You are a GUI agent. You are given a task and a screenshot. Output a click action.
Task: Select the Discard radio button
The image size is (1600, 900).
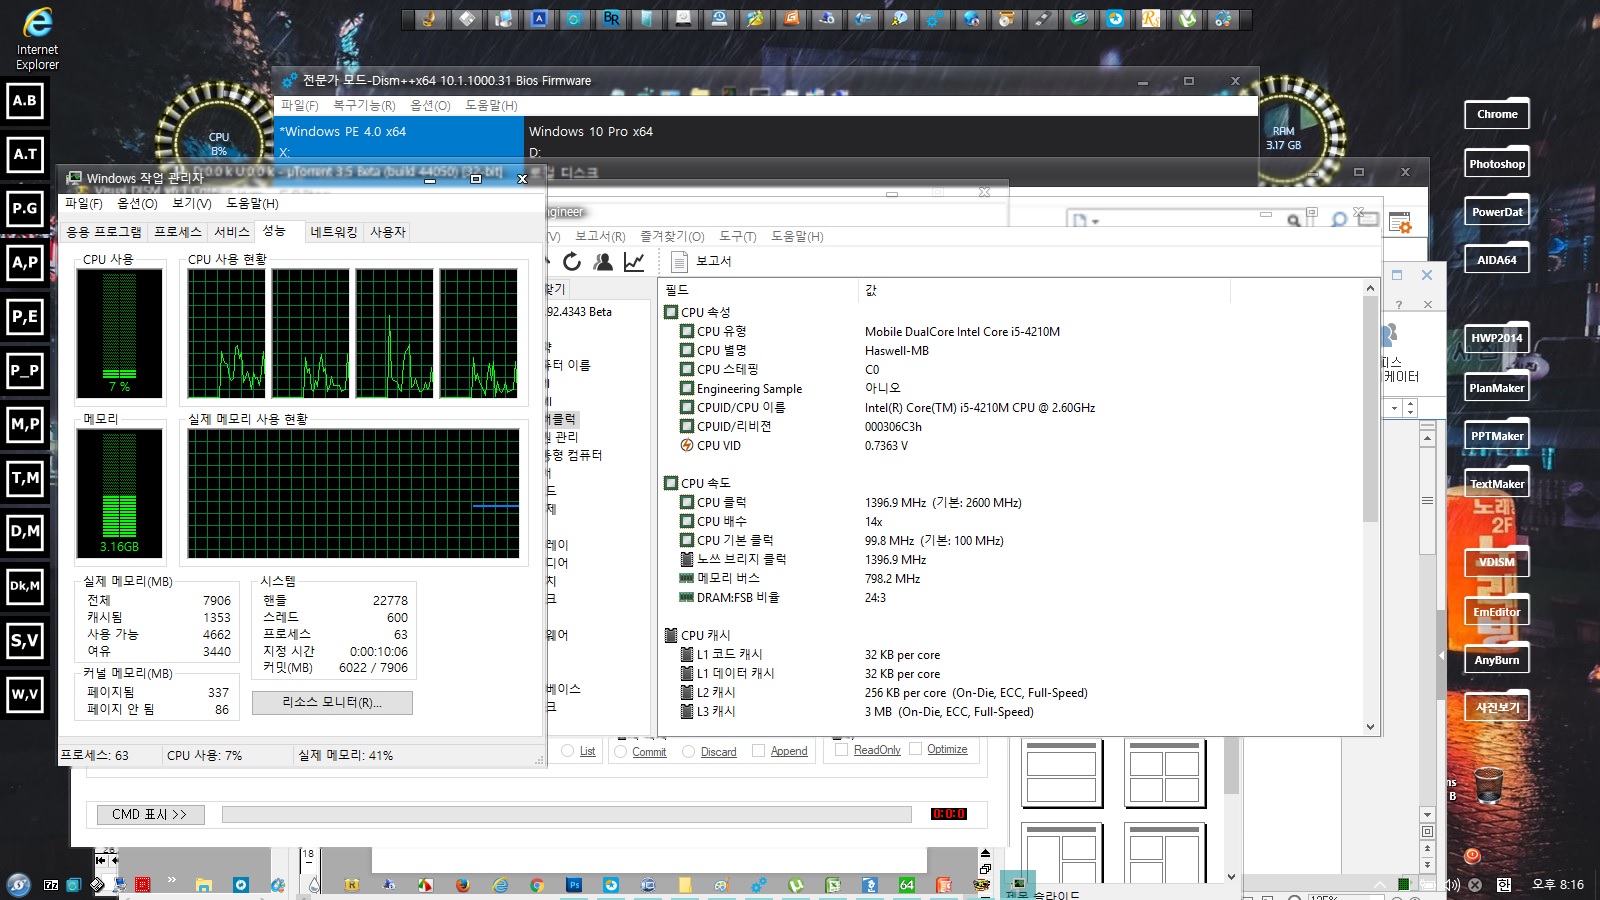(x=688, y=751)
